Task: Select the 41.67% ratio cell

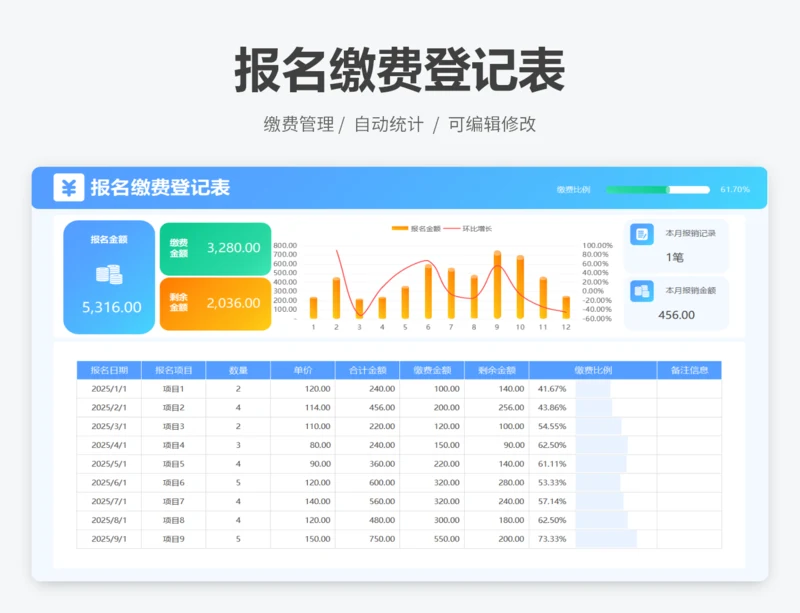Action: coord(593,389)
